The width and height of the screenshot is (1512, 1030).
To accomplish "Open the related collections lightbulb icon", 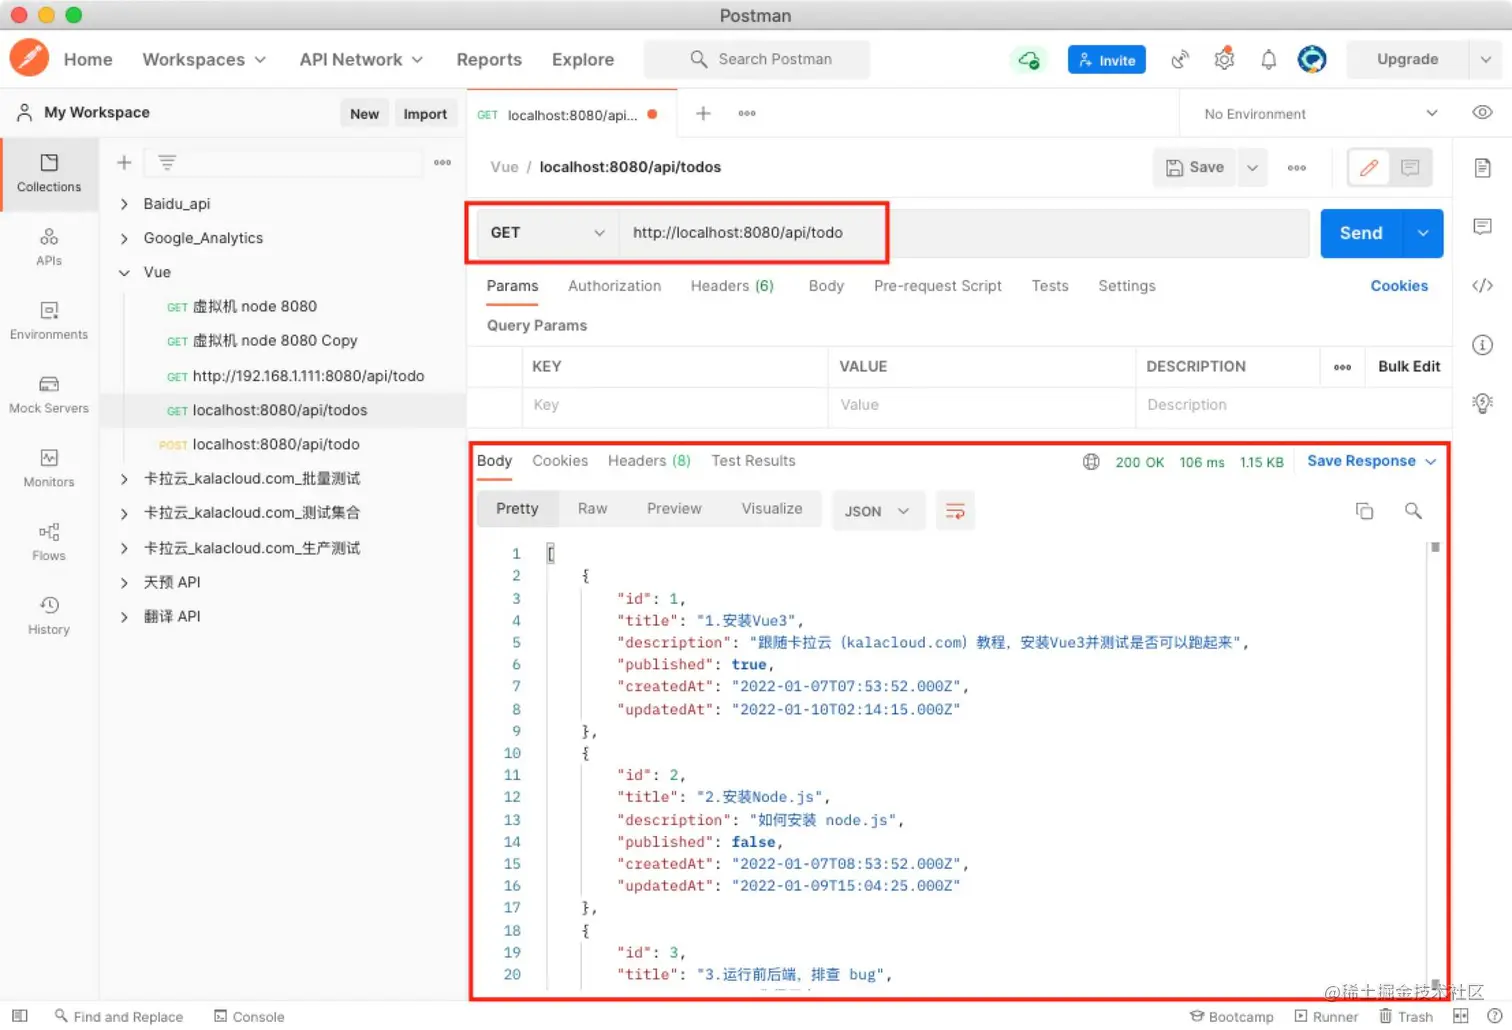I will pyautogui.click(x=1482, y=403).
